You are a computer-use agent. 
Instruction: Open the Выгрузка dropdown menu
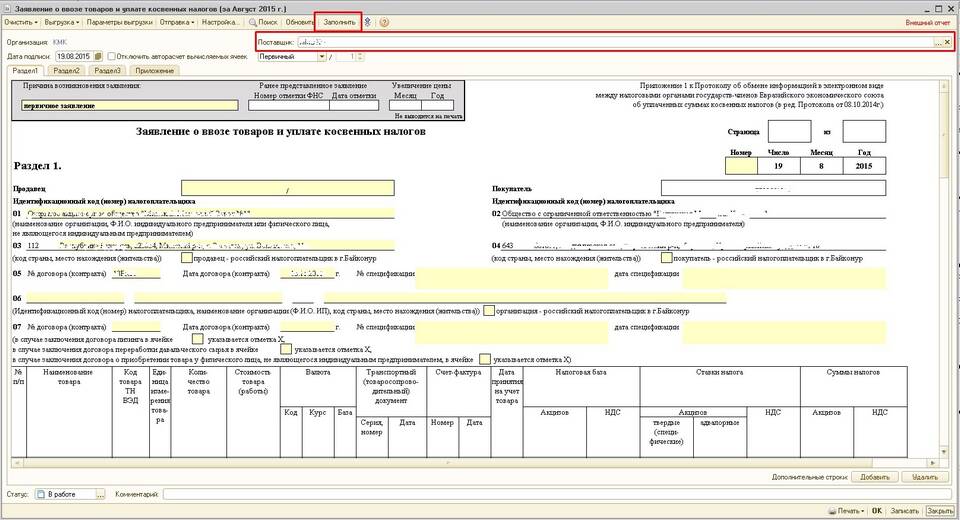click(61, 22)
